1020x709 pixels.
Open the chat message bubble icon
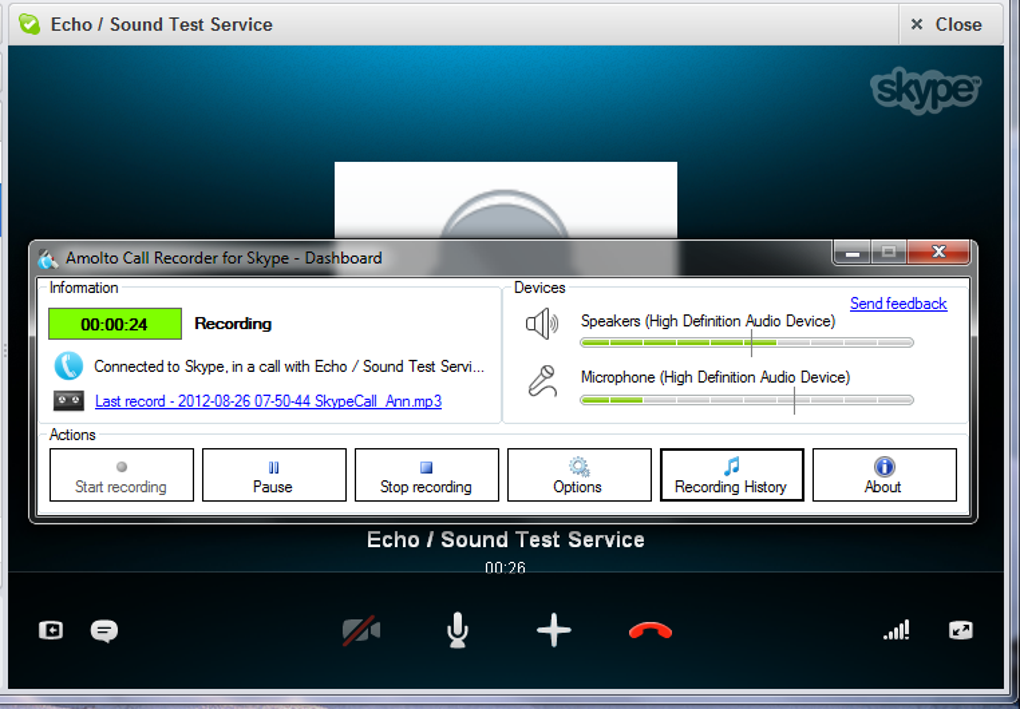coord(104,630)
